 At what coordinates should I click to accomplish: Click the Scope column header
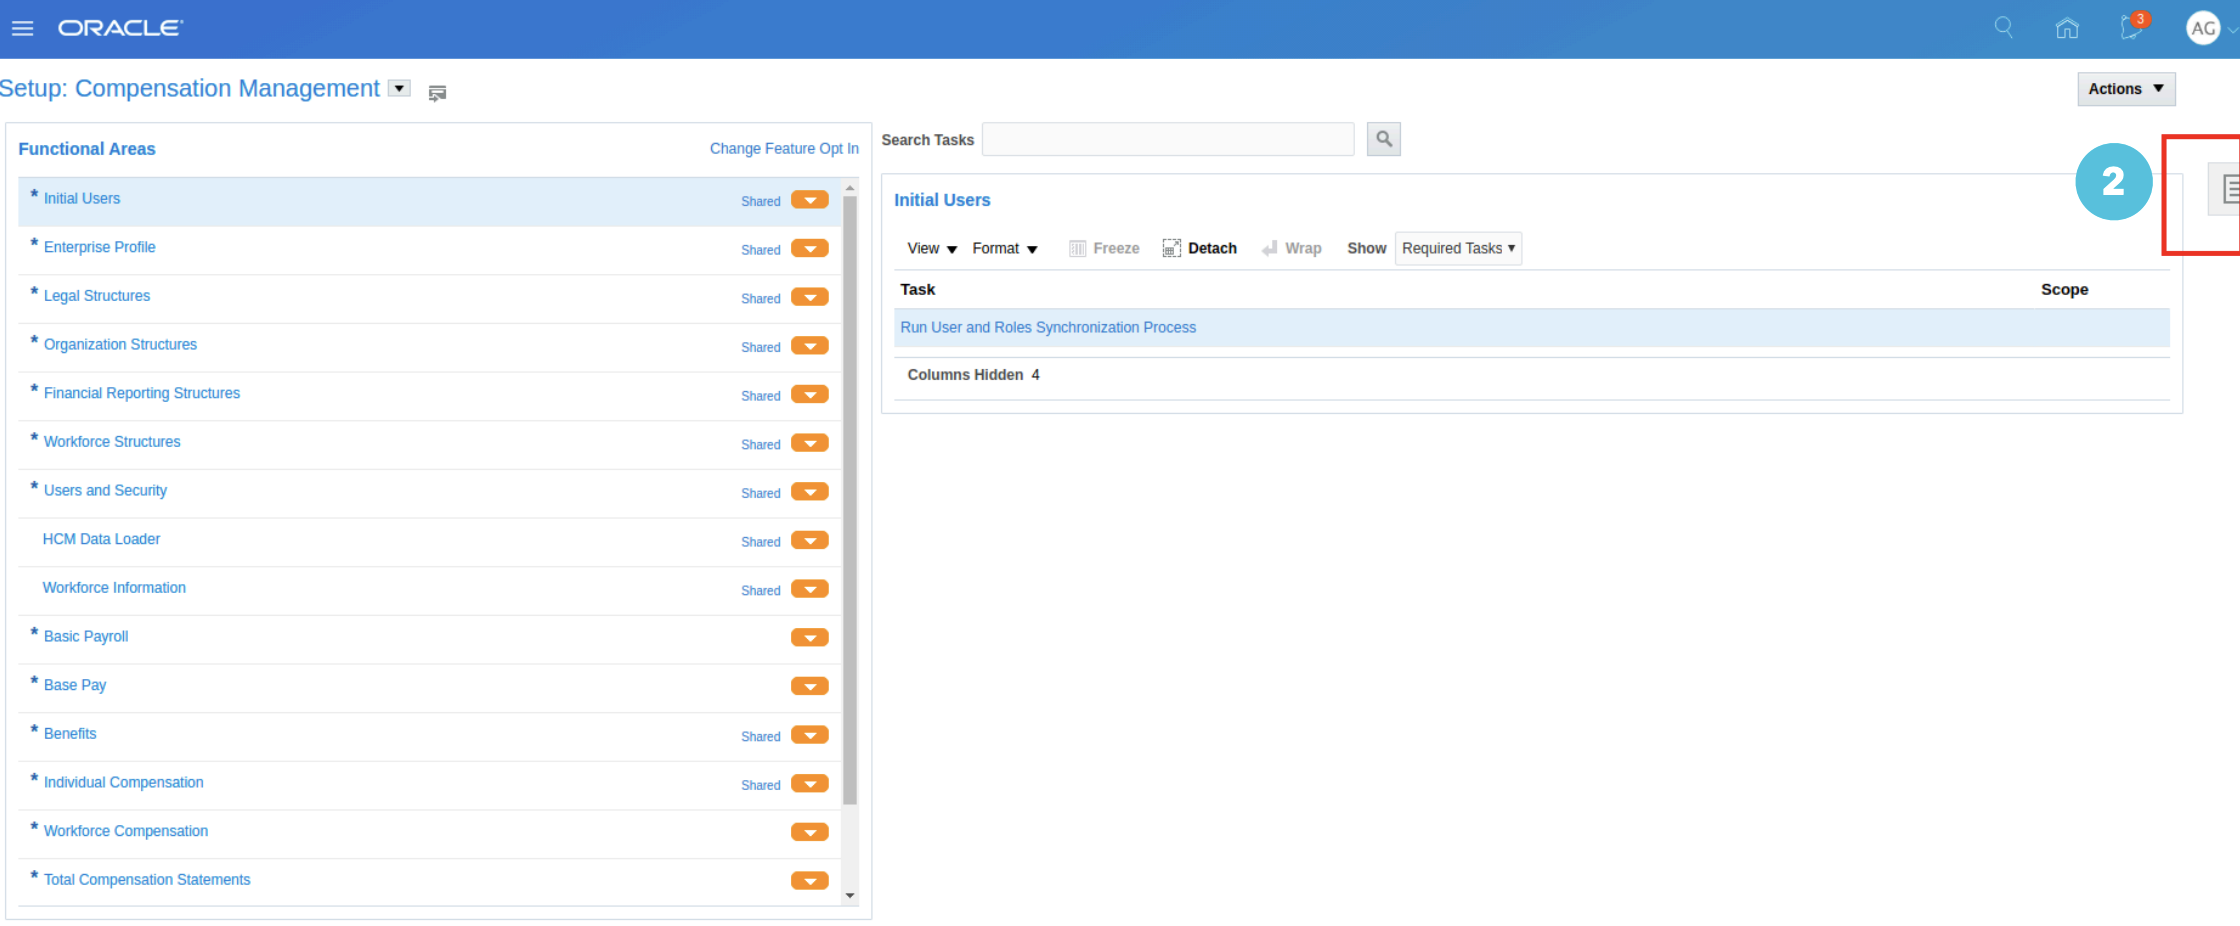[2064, 289]
